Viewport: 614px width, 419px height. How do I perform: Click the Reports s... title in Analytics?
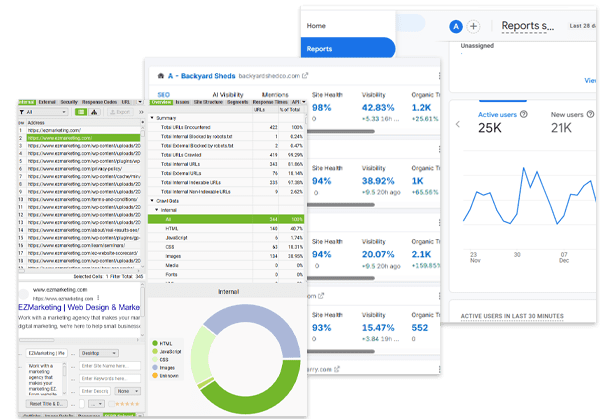click(527, 26)
